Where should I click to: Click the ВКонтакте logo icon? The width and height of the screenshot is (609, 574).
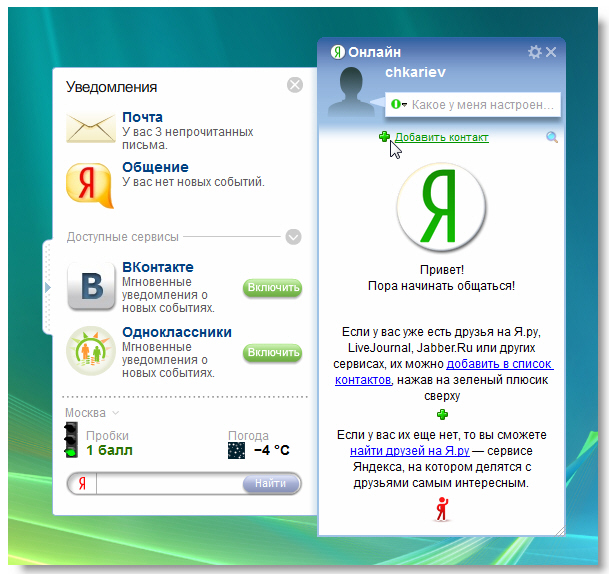coord(92,286)
